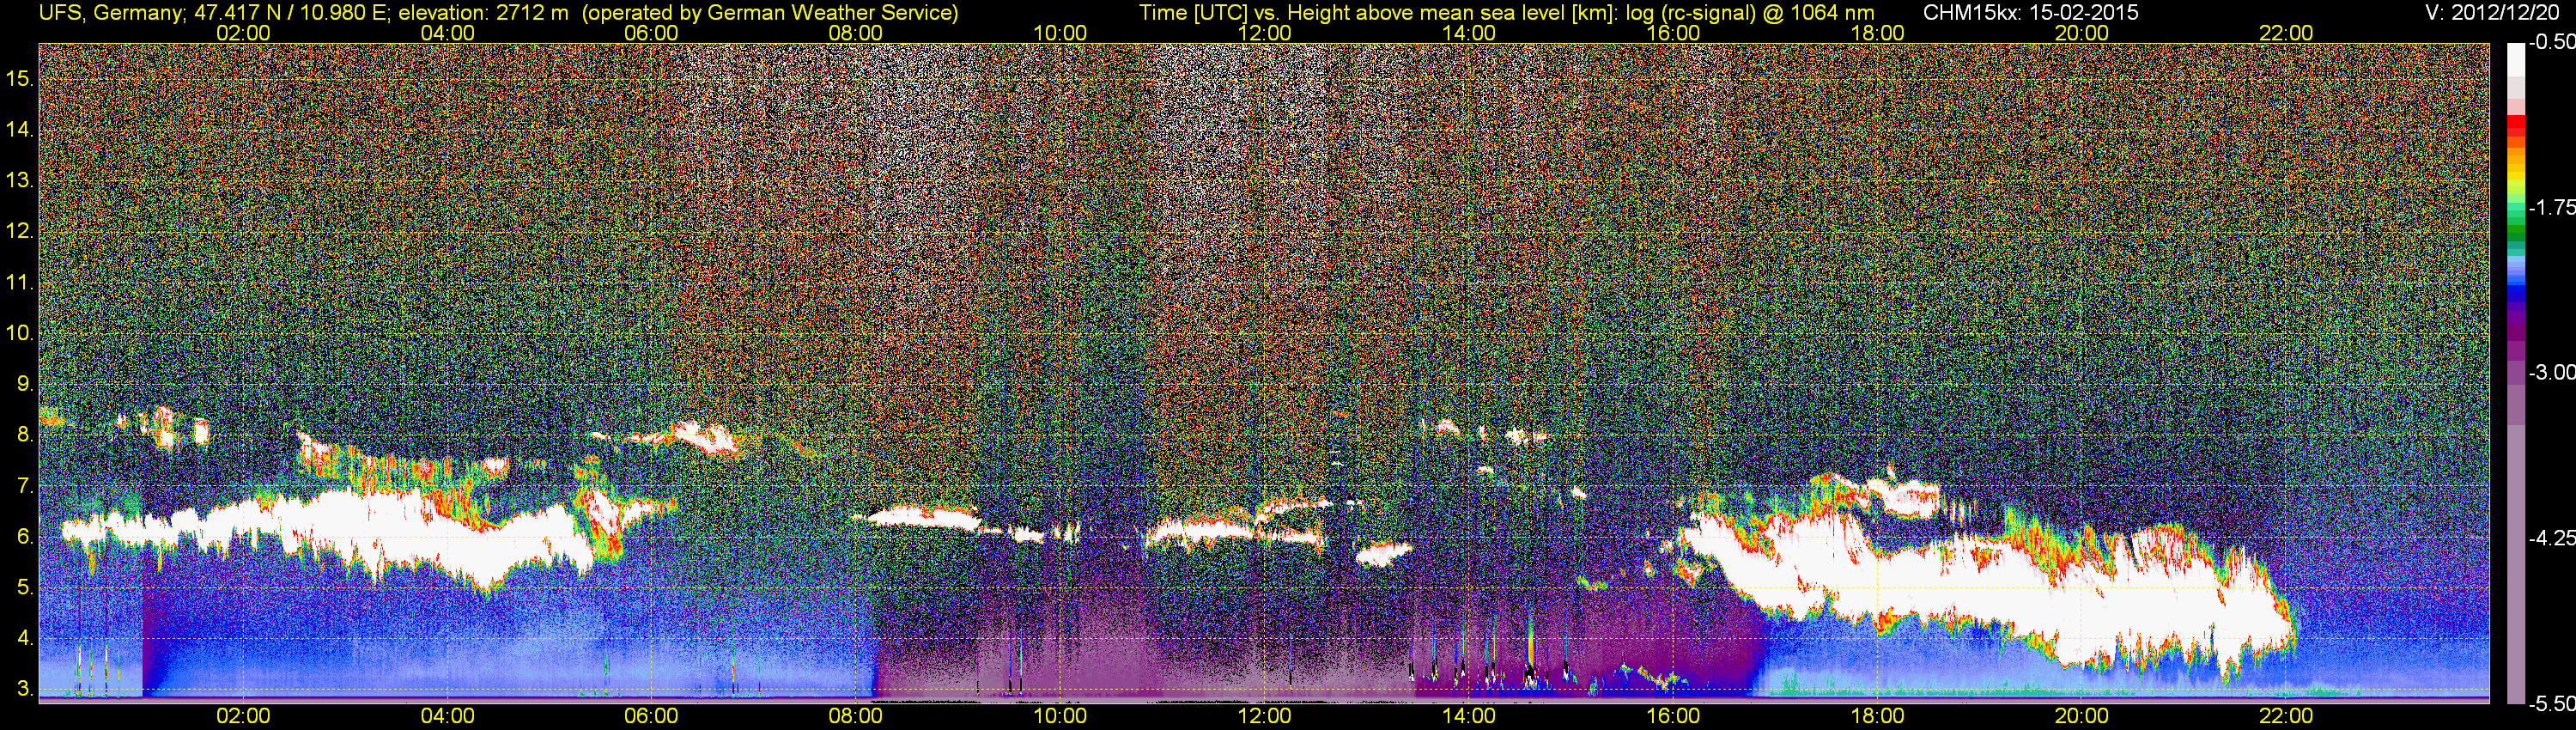The height and width of the screenshot is (730, 2576).
Task: Click the 04:00 label on the upper time axis
Action: 447,33
